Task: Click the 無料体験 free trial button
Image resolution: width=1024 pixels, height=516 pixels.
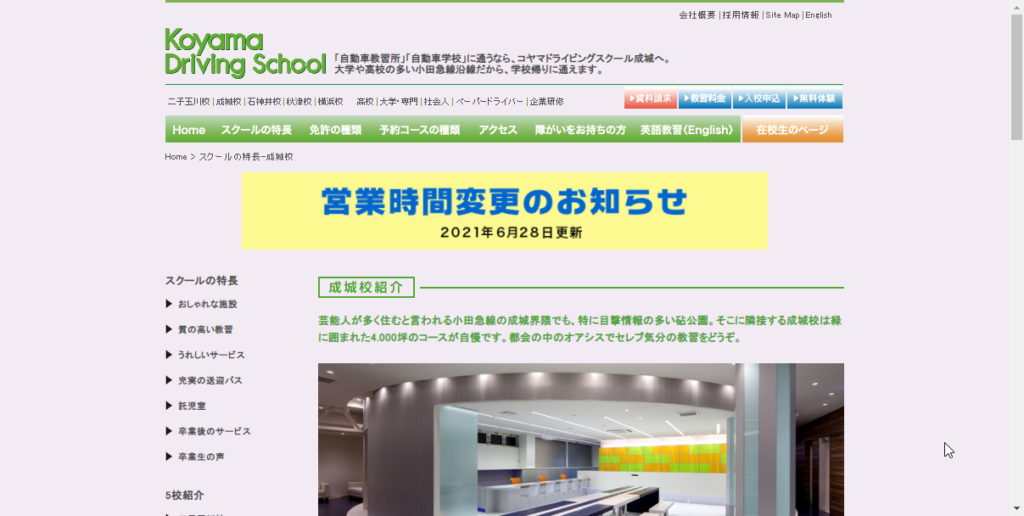Action: (x=814, y=100)
